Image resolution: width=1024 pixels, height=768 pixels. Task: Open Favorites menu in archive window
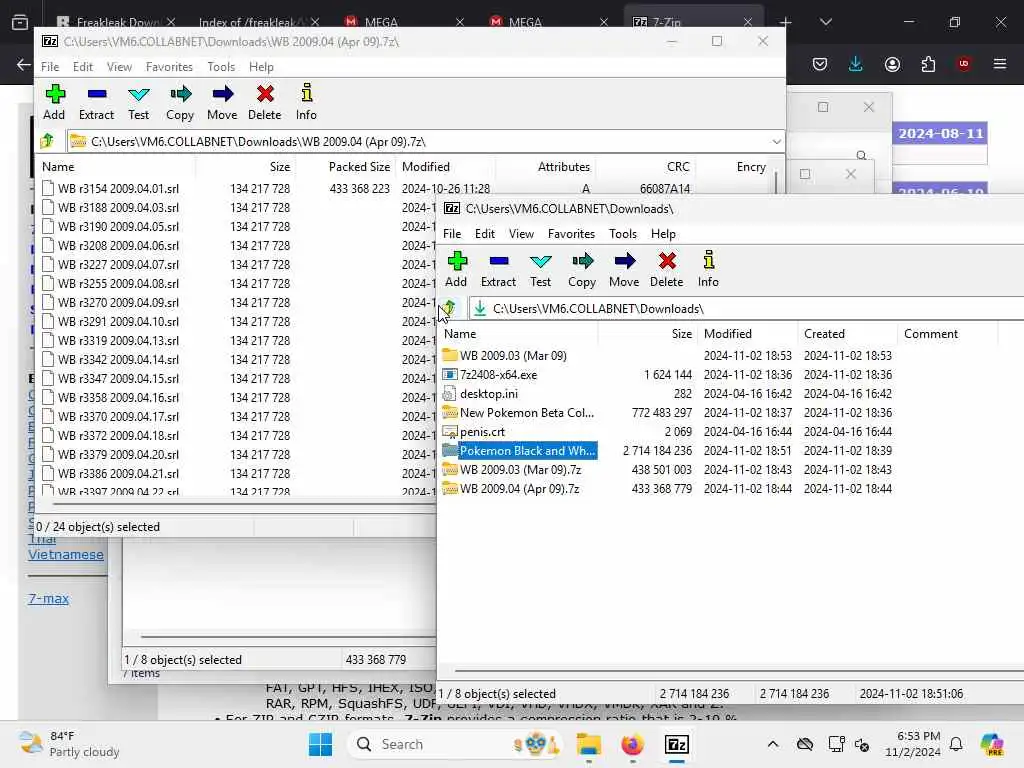click(x=169, y=67)
